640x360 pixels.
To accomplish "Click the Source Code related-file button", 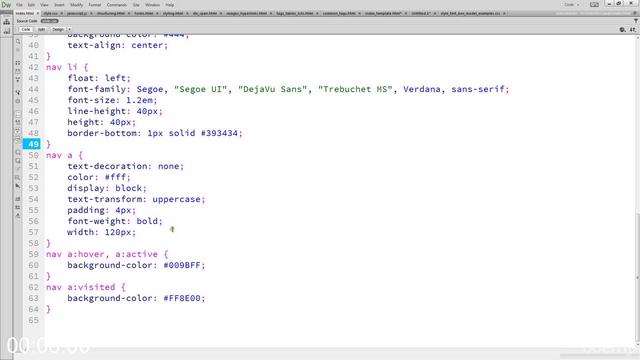I will (x=27, y=21).
